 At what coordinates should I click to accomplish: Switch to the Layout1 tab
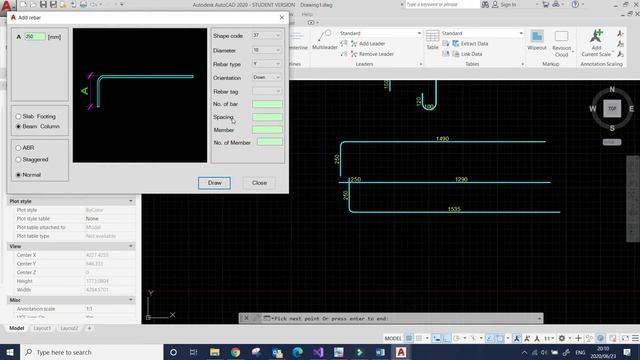pos(42,328)
